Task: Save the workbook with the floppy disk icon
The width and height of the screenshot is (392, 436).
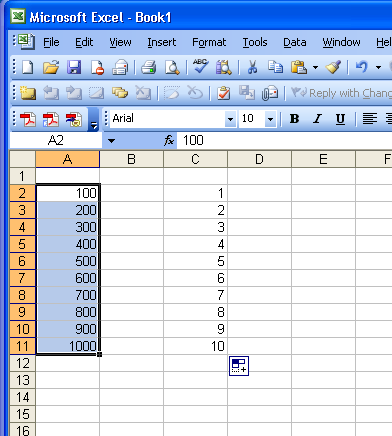Action: click(x=74, y=68)
